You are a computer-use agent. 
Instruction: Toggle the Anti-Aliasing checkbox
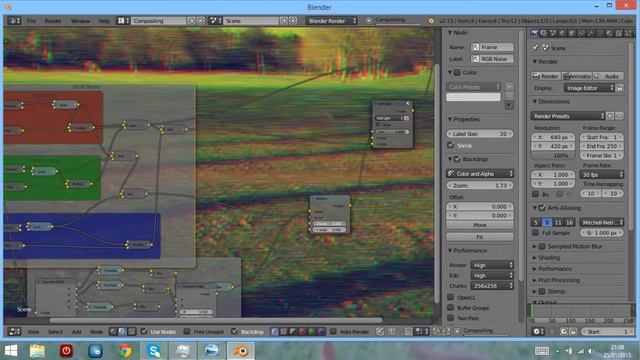pyautogui.click(x=542, y=208)
